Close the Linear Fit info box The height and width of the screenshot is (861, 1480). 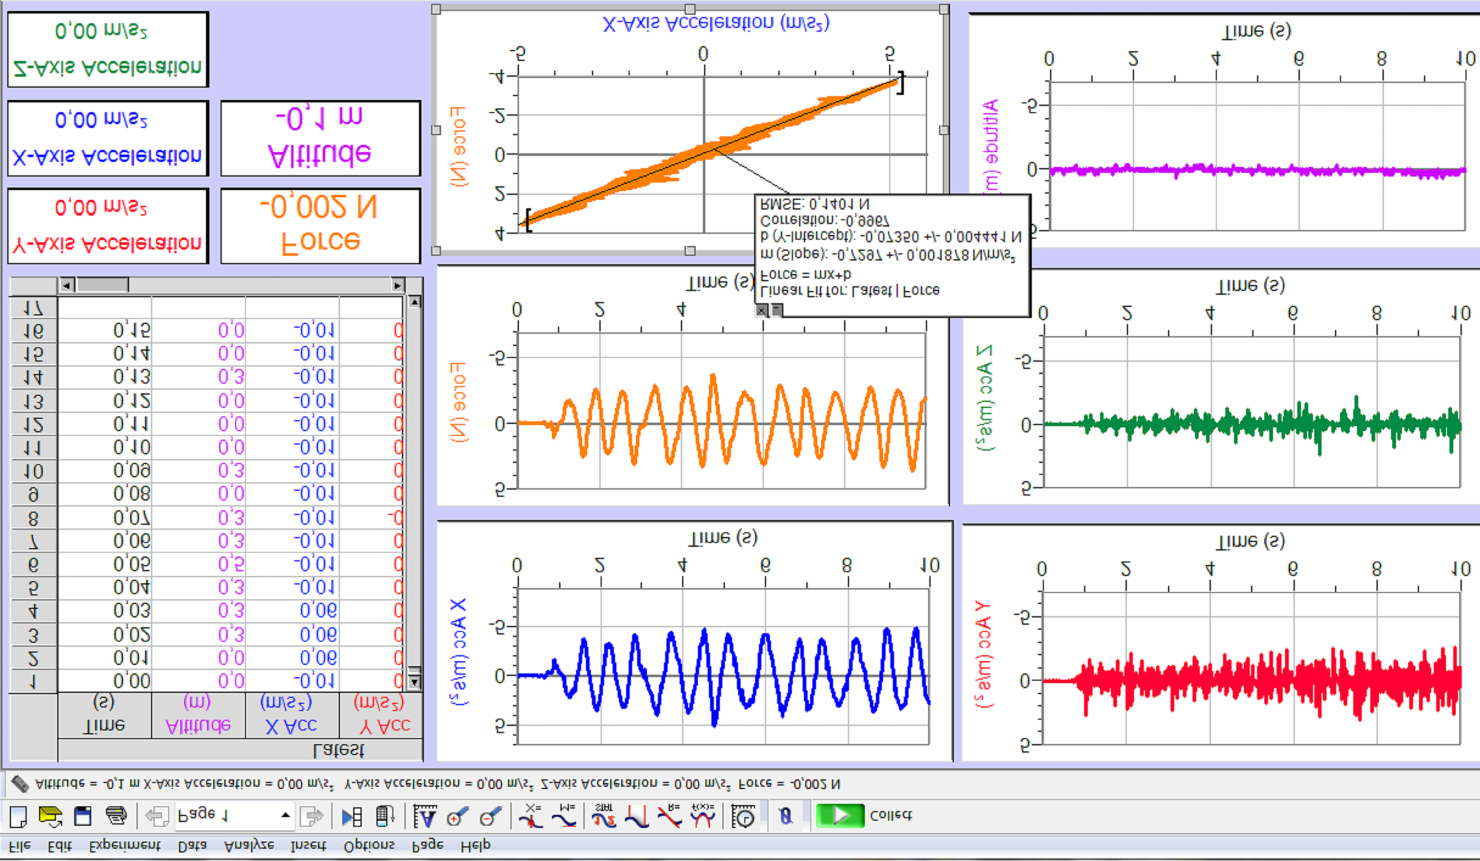[x=761, y=311]
